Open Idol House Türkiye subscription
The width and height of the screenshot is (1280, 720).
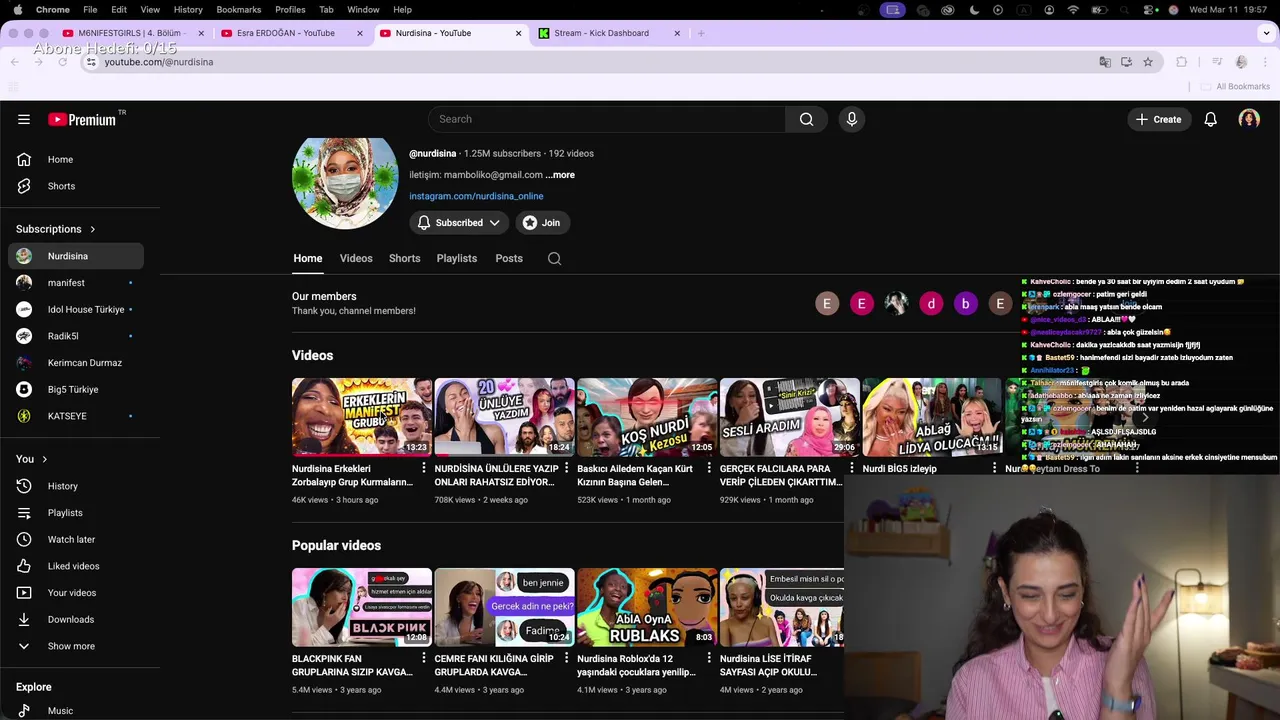coord(76,309)
